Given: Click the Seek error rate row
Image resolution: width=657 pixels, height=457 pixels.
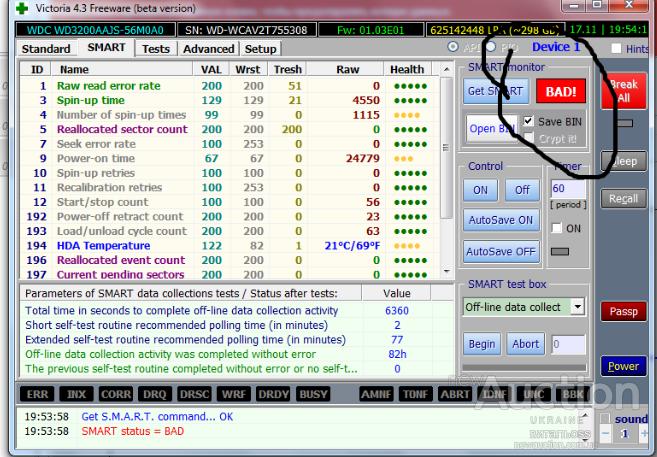Looking at the screenshot, I should (229, 144).
